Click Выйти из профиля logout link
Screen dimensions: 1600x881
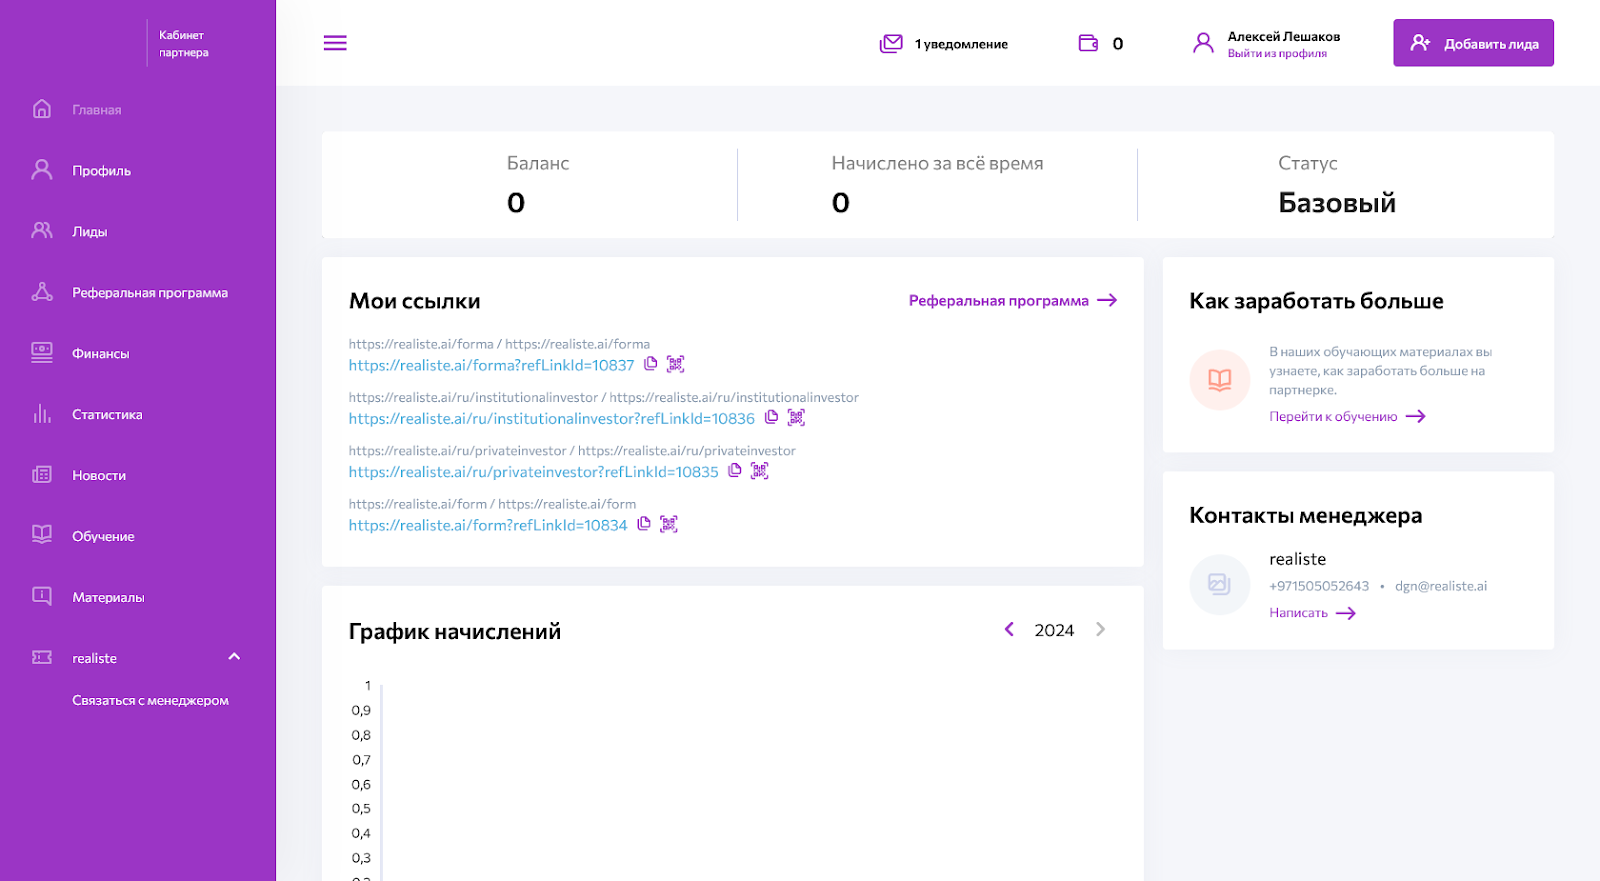(1277, 54)
